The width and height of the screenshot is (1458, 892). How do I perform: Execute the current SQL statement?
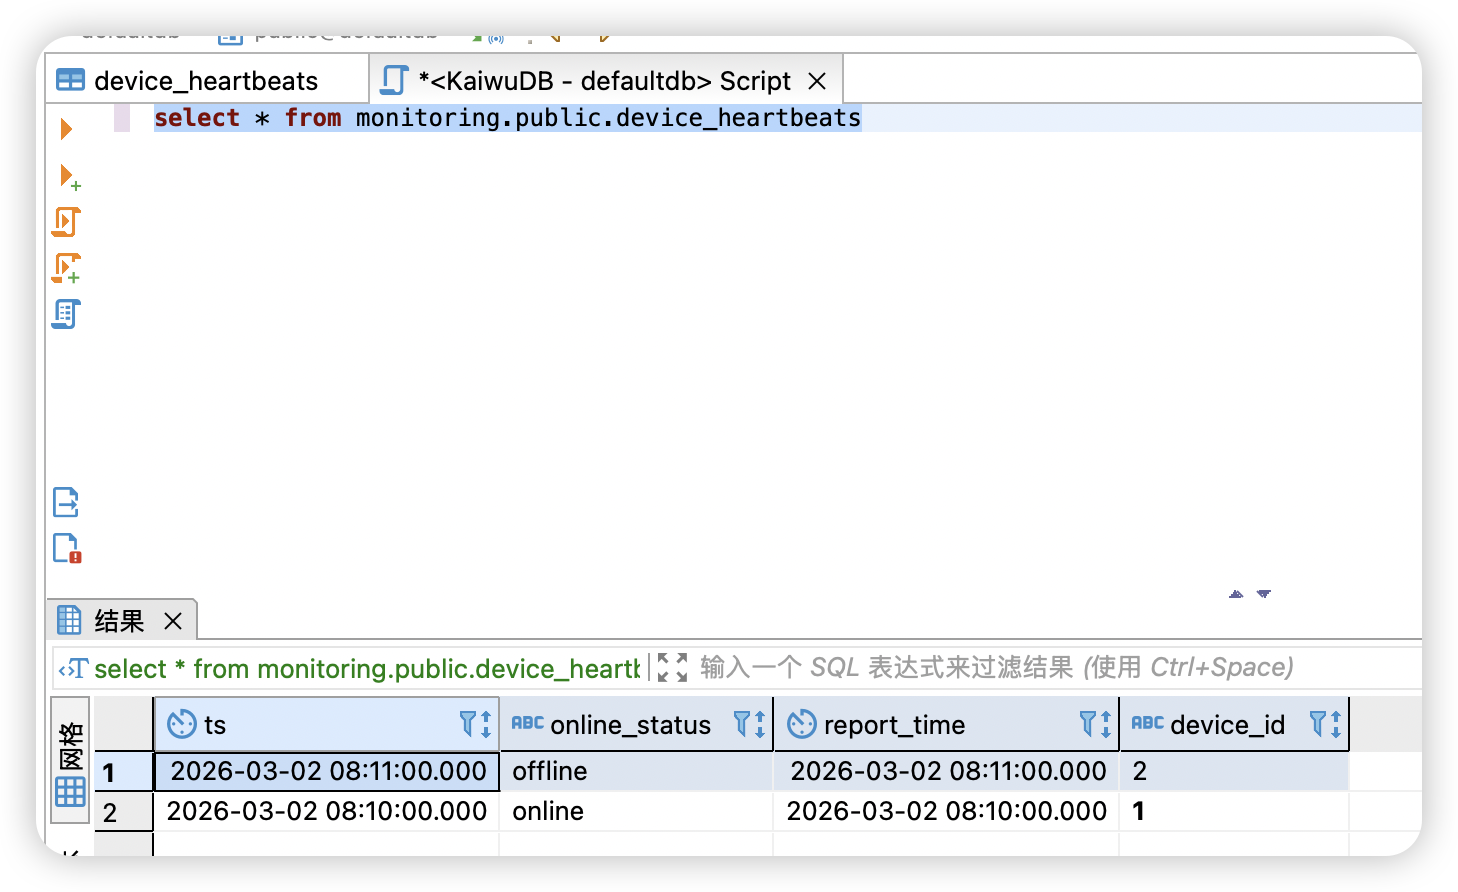67,128
